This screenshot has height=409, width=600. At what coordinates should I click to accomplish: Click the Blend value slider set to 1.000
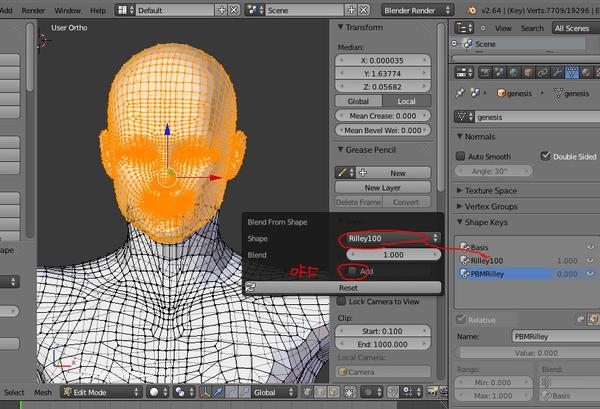tap(393, 255)
